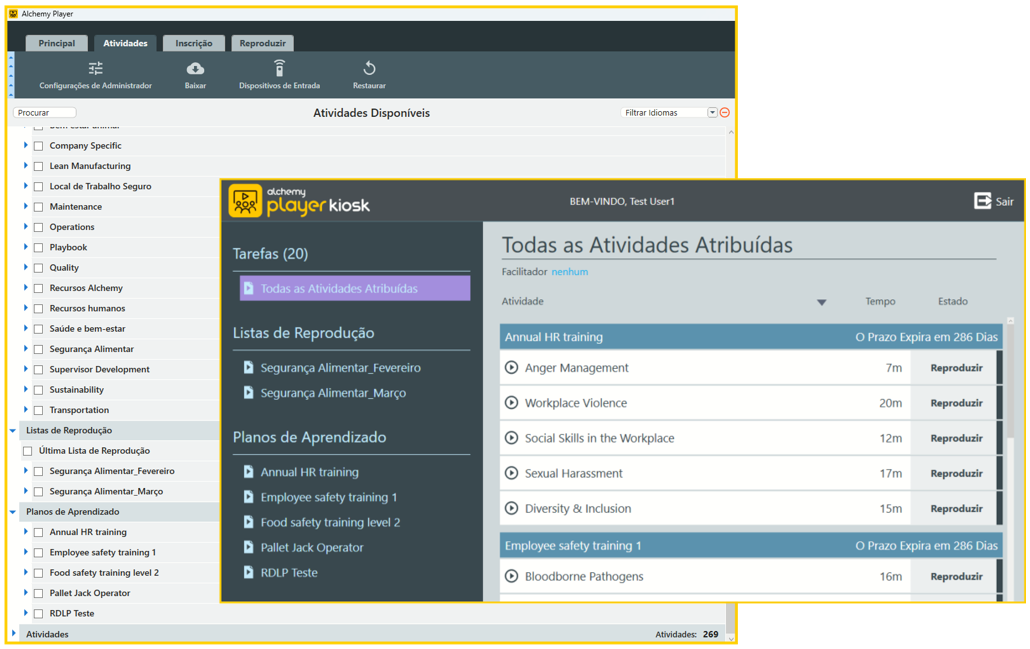
Task: Click the red clear filter icon
Action: [725, 113]
